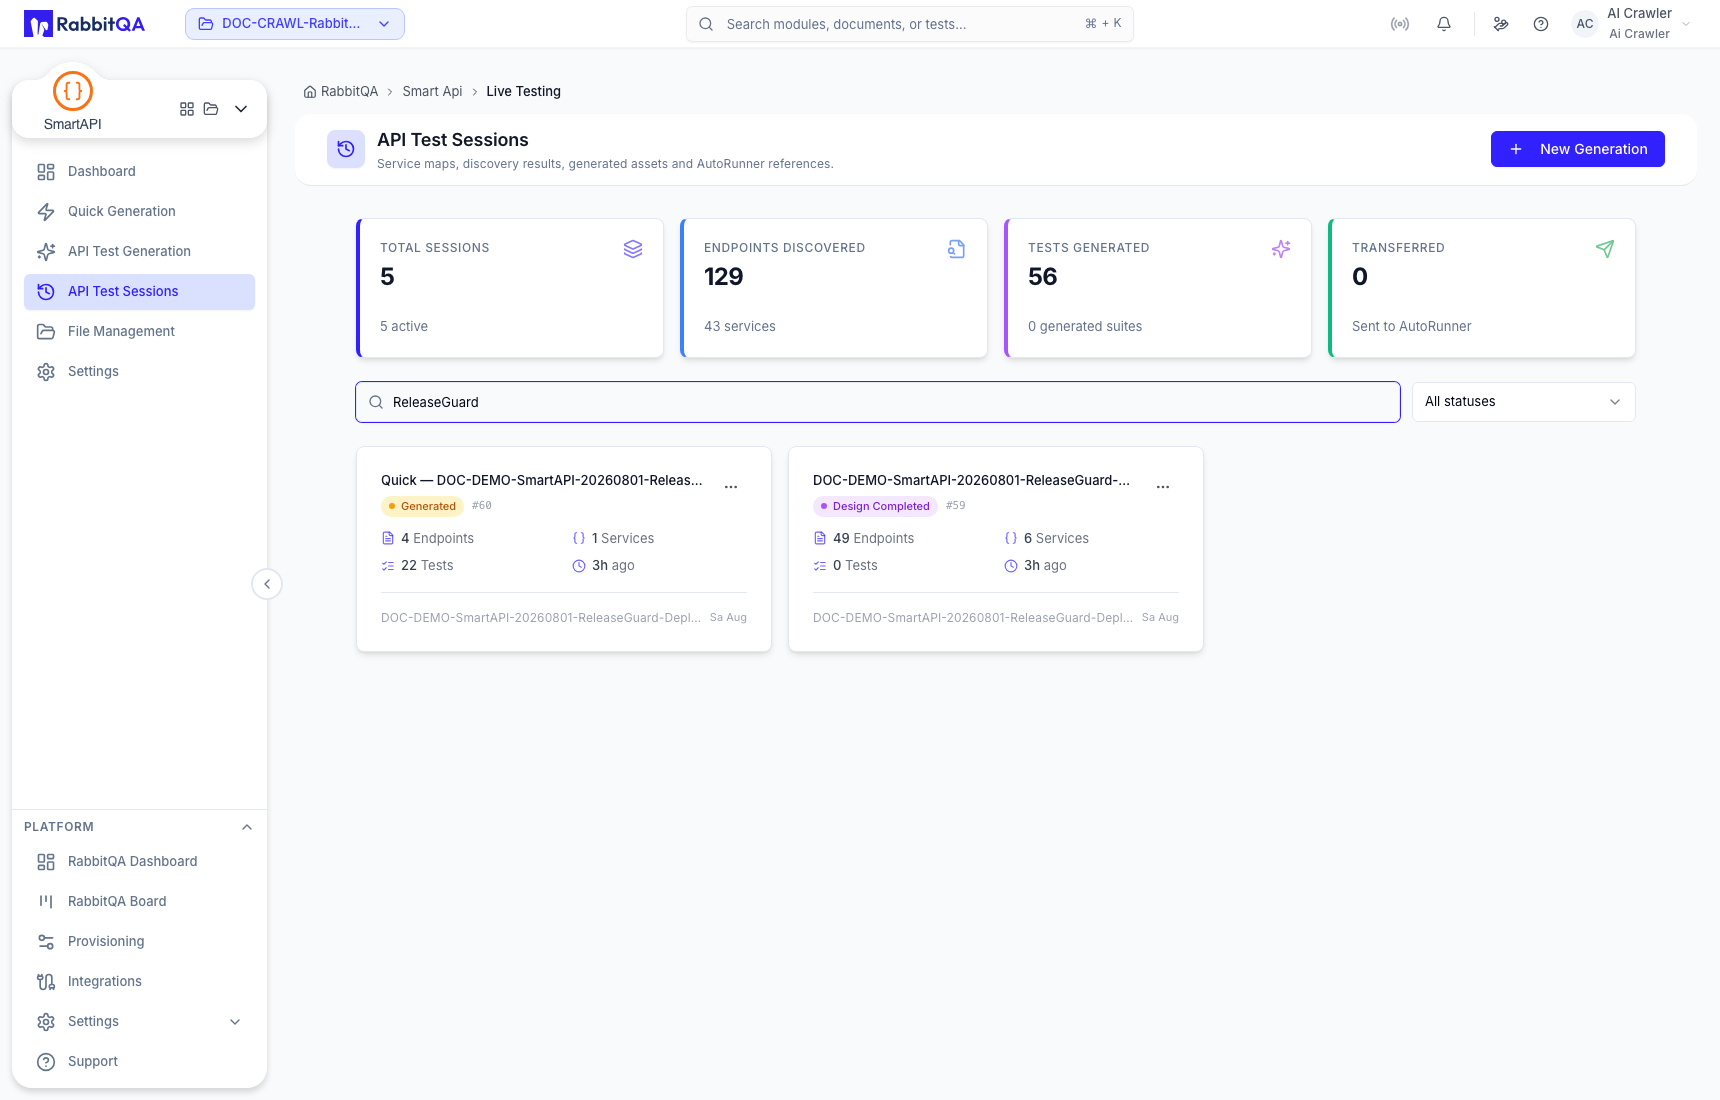
Task: Click the Transferred paper plane icon
Action: point(1605,249)
